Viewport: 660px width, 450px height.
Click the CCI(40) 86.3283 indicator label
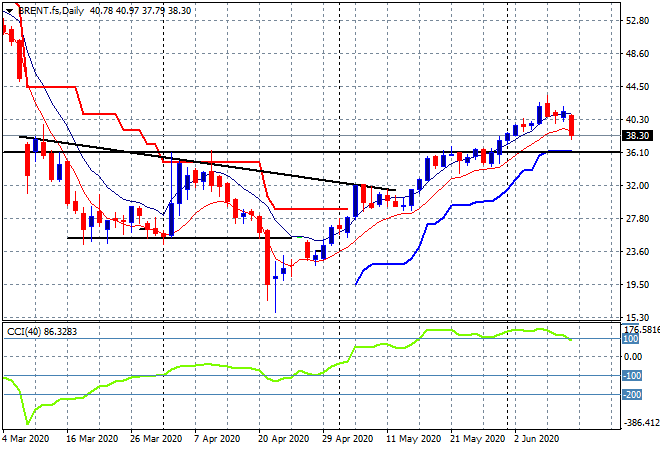coord(42,332)
